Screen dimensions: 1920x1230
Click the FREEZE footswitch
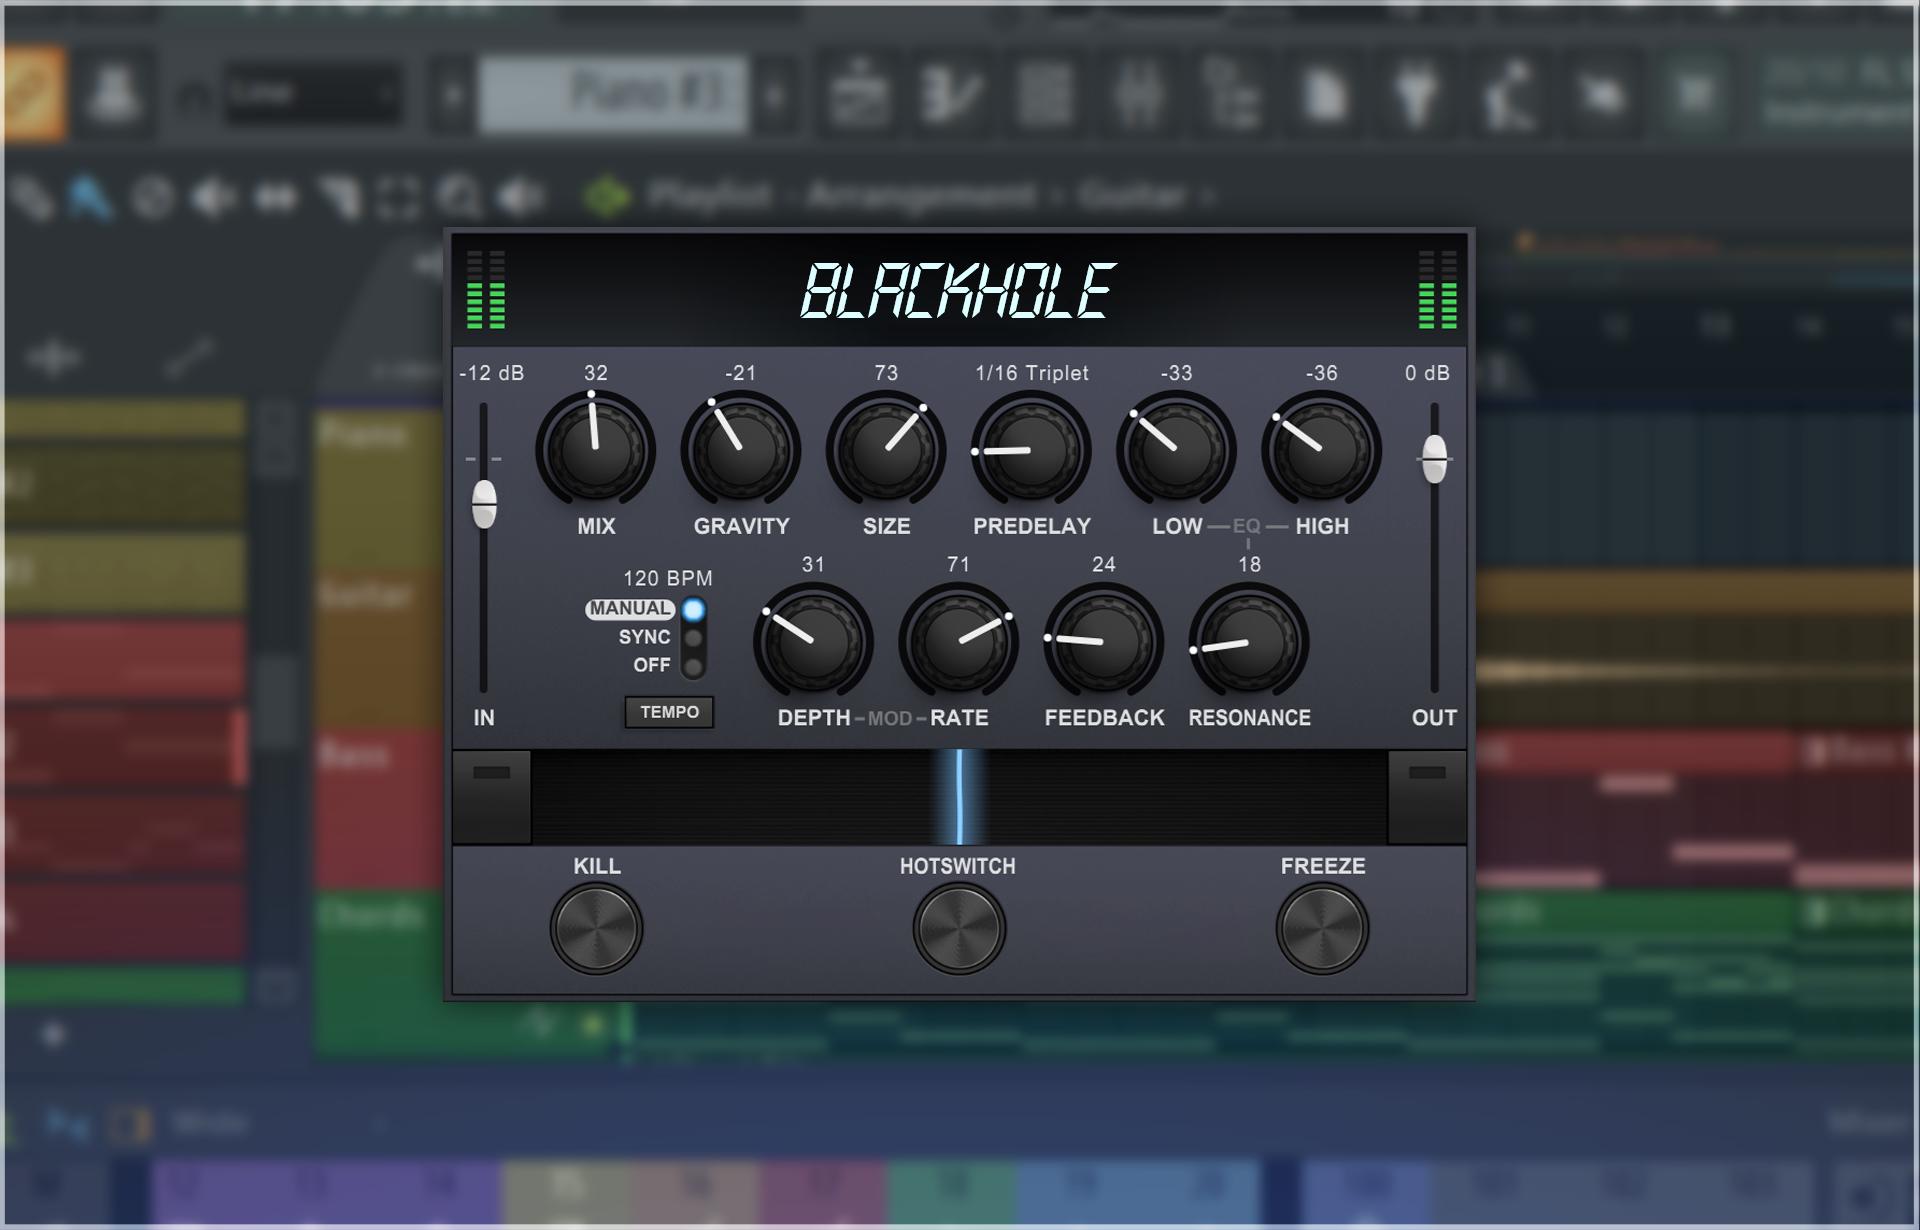[1321, 928]
